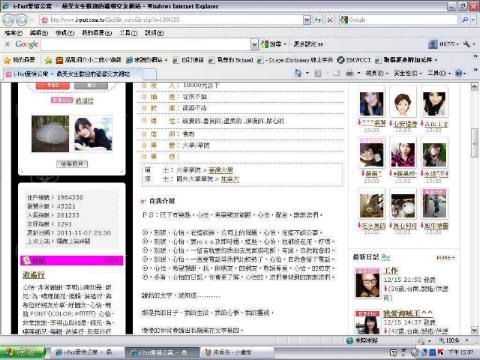Open the profile photo of the woman
Viewport: 480px width, 360px height.
point(93,134)
